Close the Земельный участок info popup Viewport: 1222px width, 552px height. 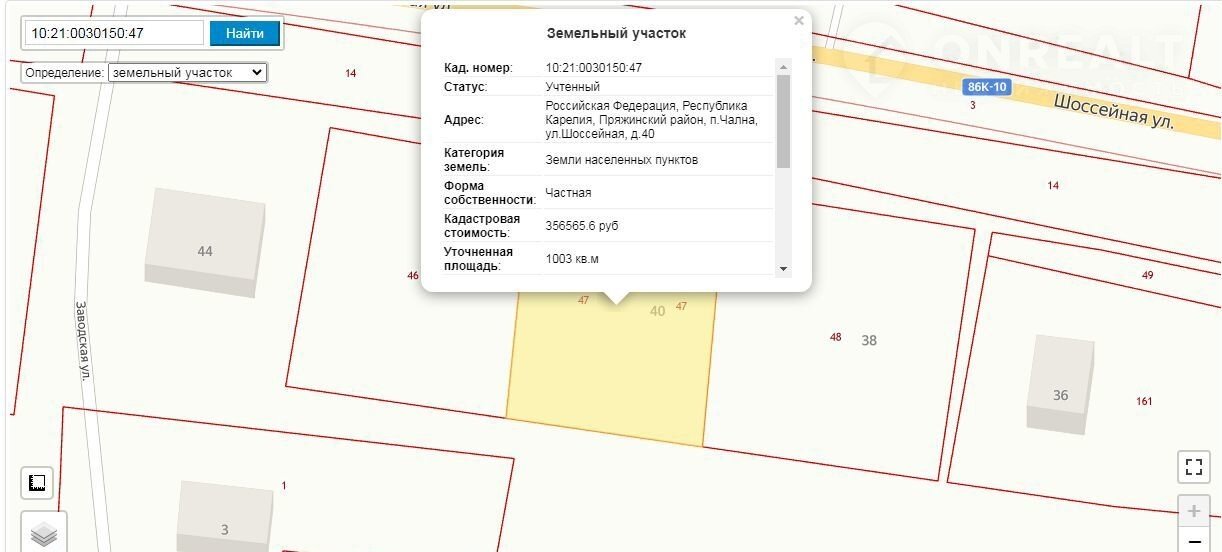798,21
